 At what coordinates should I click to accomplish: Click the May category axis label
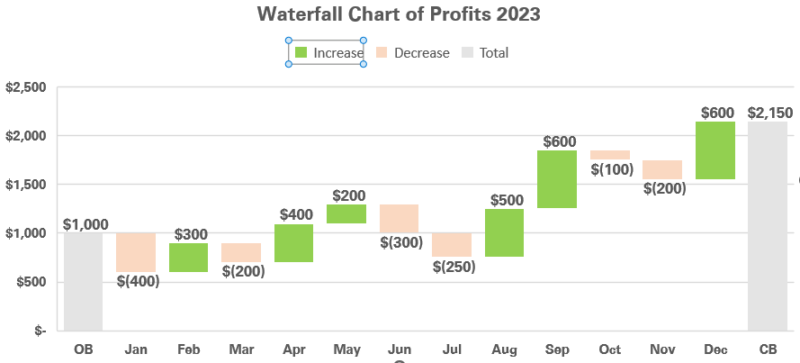347,349
